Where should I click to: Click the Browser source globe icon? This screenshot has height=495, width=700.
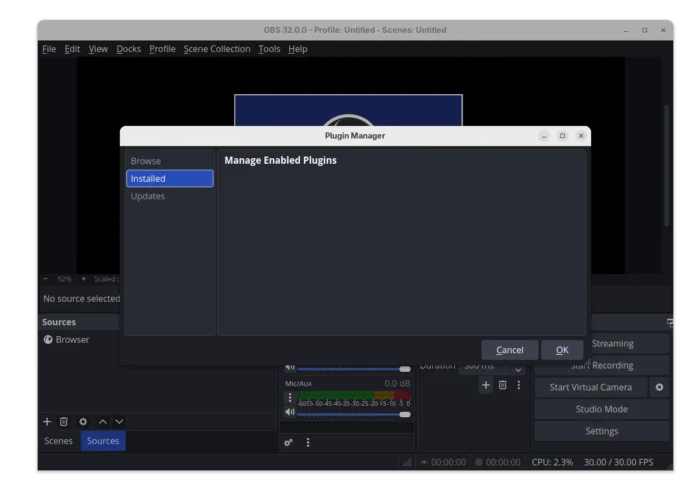tap(48, 340)
